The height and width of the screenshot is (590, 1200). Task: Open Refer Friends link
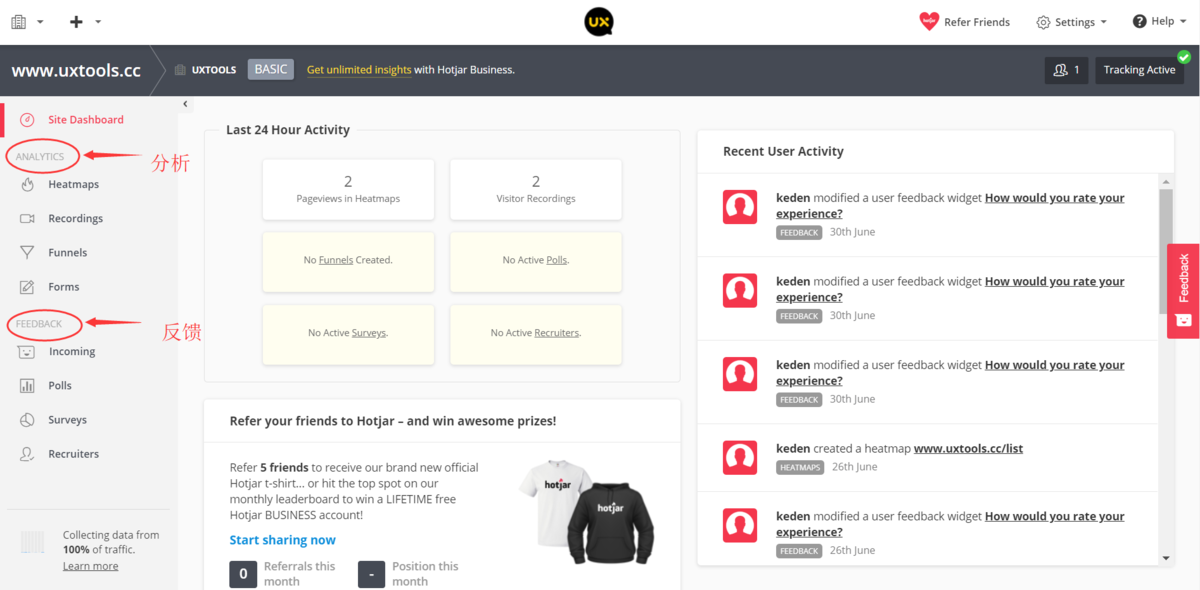point(976,22)
